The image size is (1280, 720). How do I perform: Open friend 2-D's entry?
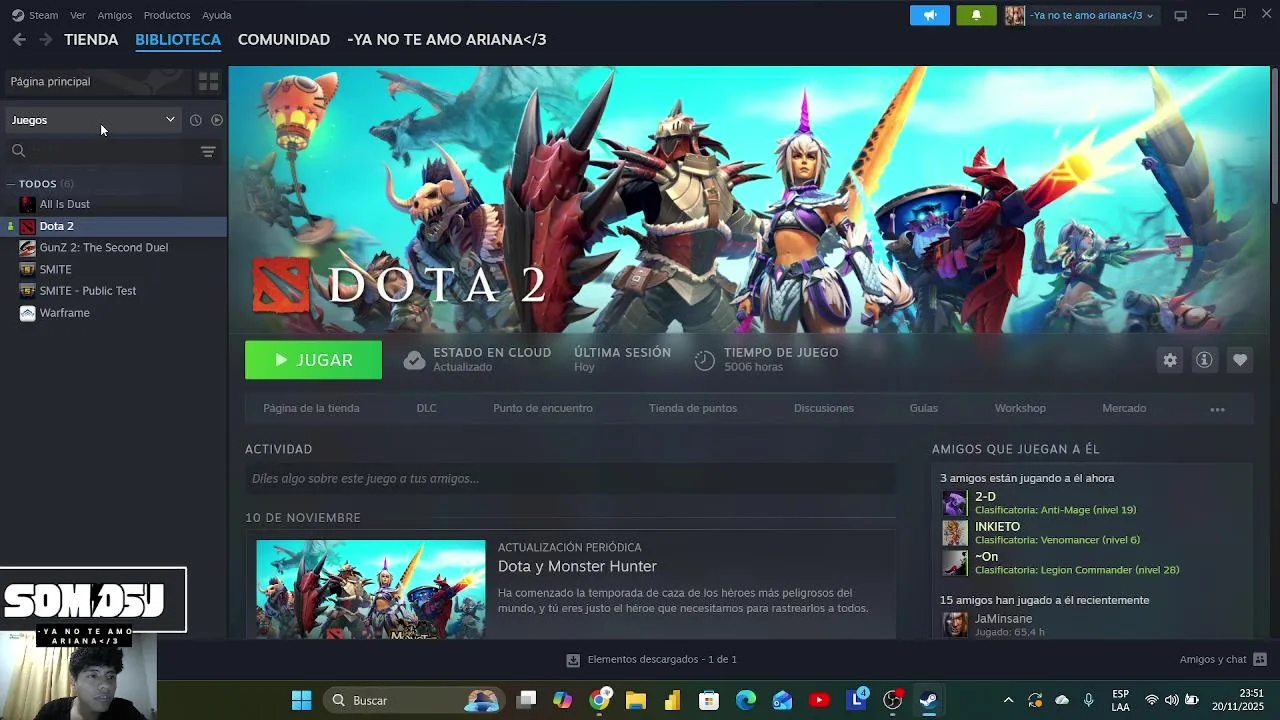point(1040,503)
